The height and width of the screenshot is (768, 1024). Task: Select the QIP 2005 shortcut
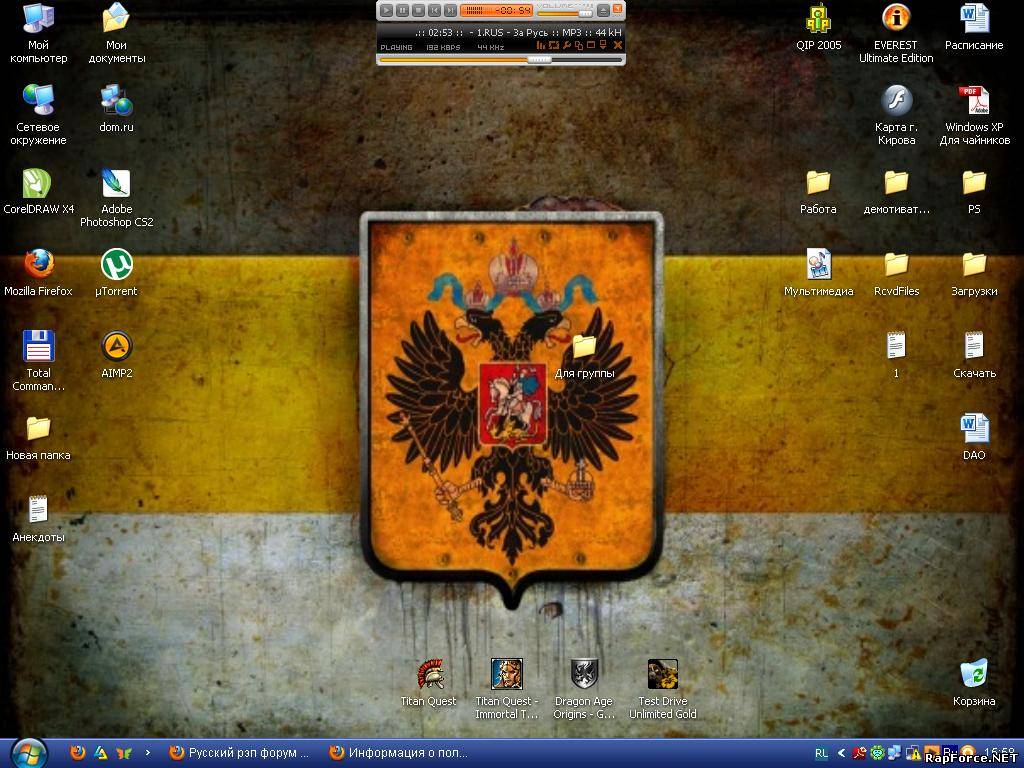pos(818,27)
